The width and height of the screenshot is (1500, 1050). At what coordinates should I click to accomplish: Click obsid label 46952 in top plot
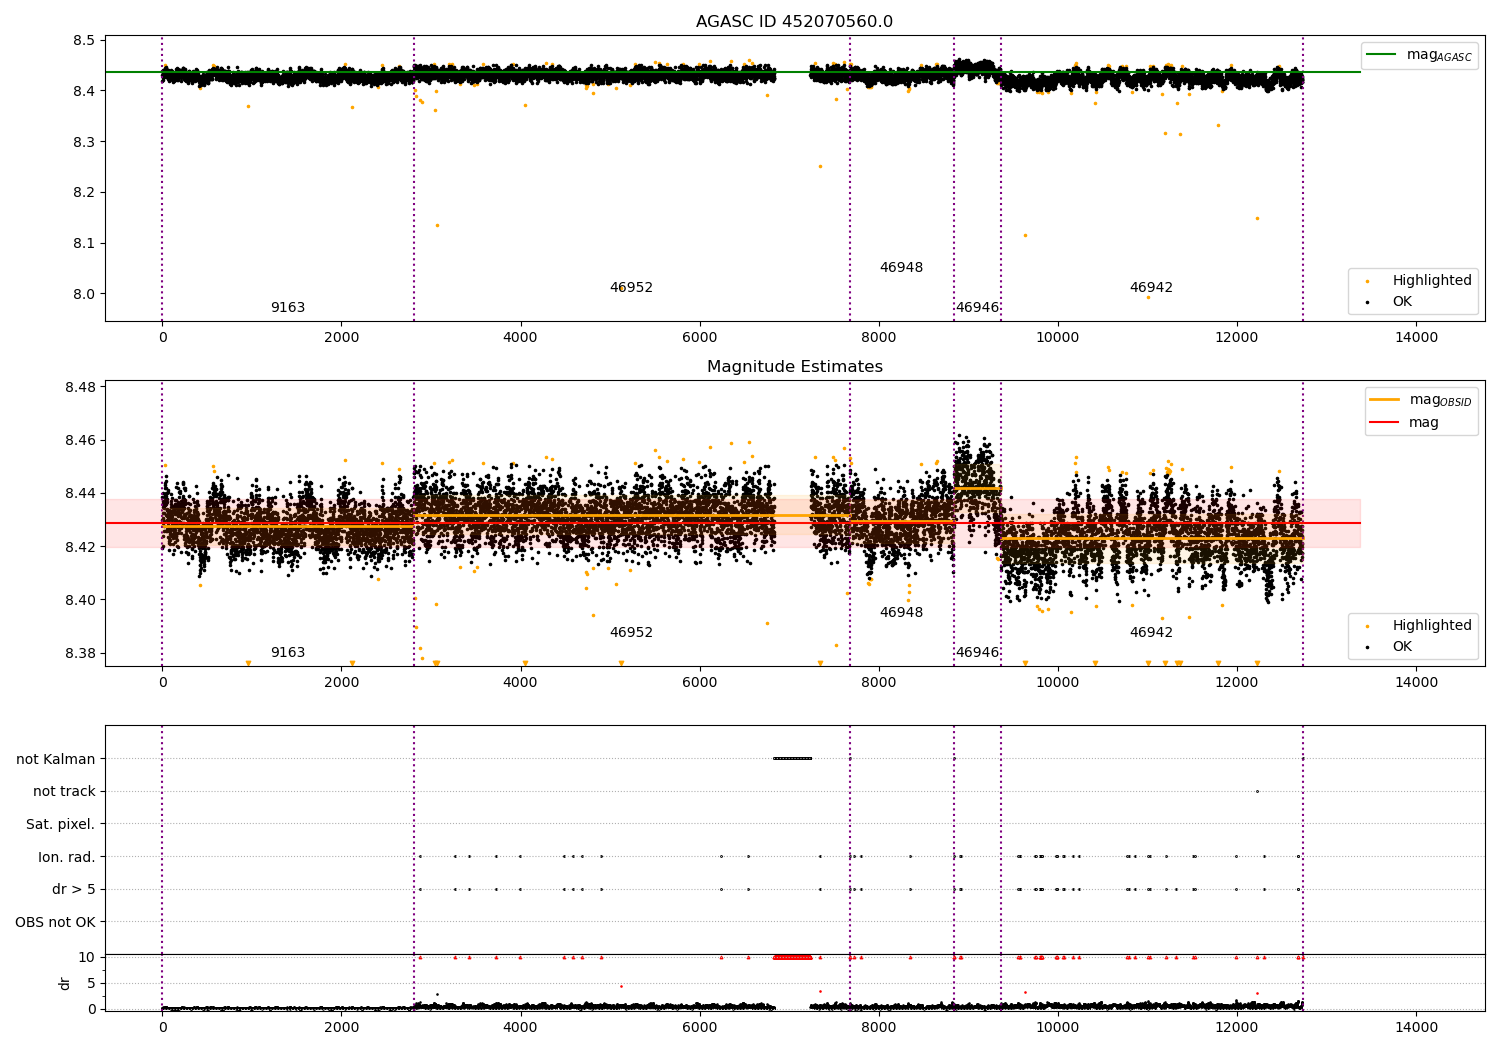pos(631,287)
